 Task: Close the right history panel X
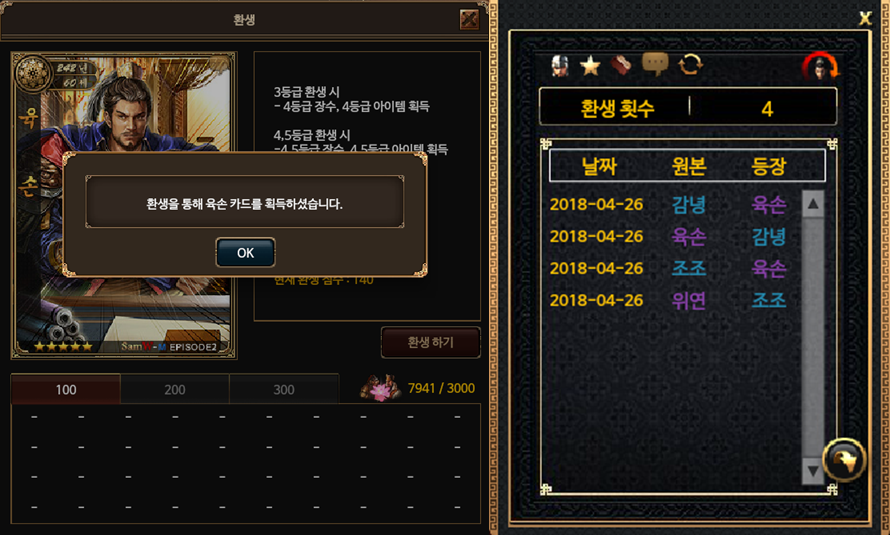pyautogui.click(x=865, y=19)
